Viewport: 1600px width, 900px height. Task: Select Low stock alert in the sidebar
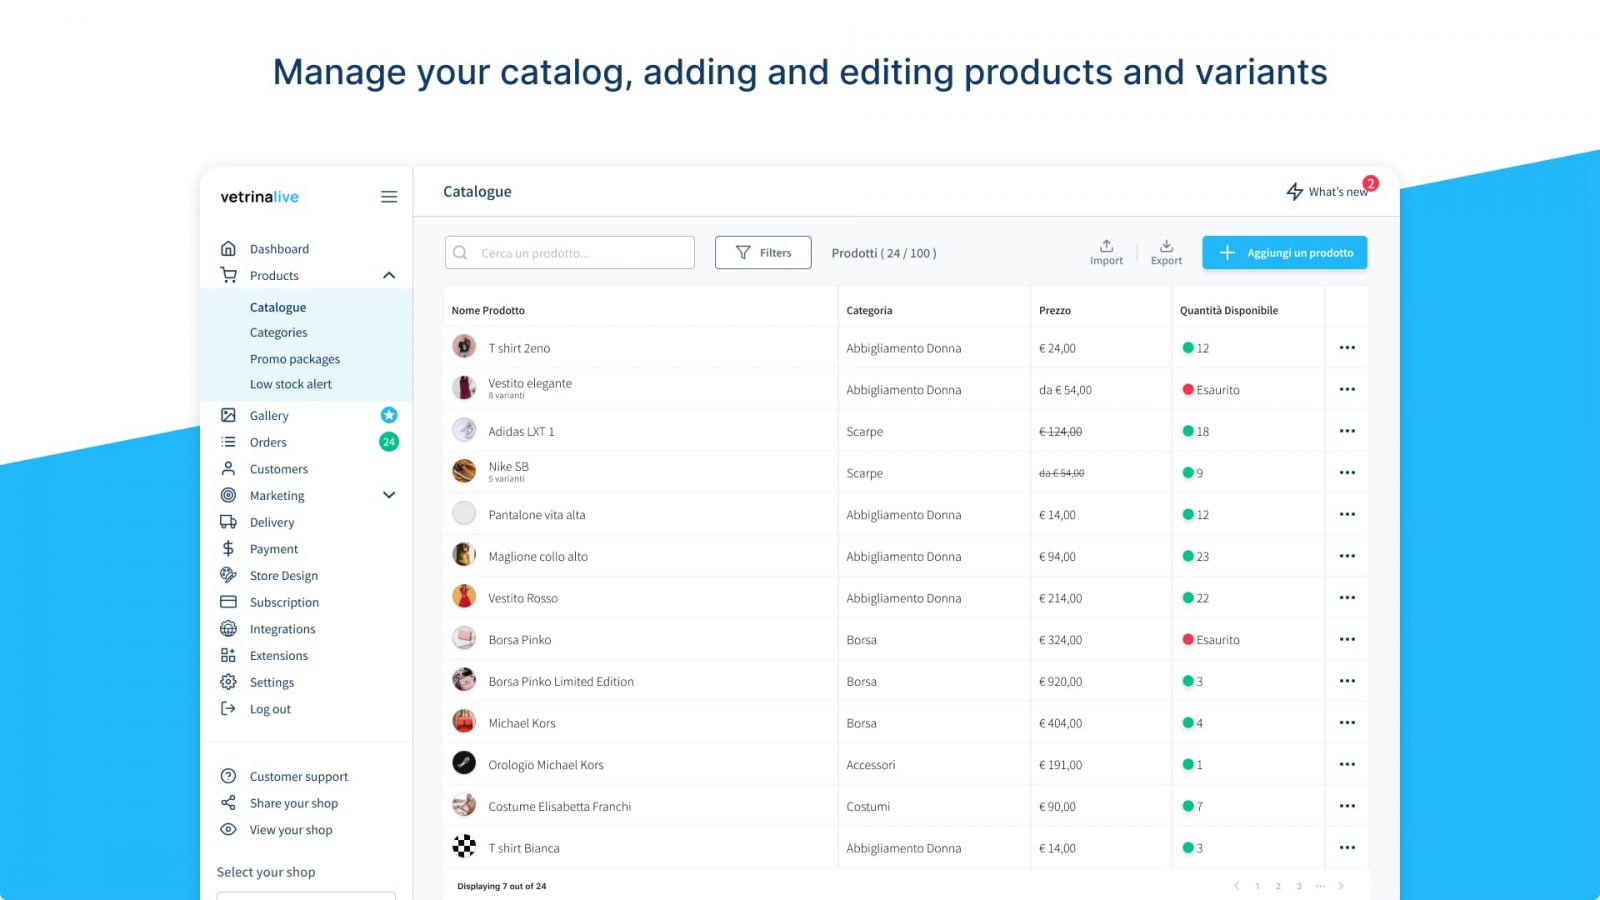click(x=290, y=384)
